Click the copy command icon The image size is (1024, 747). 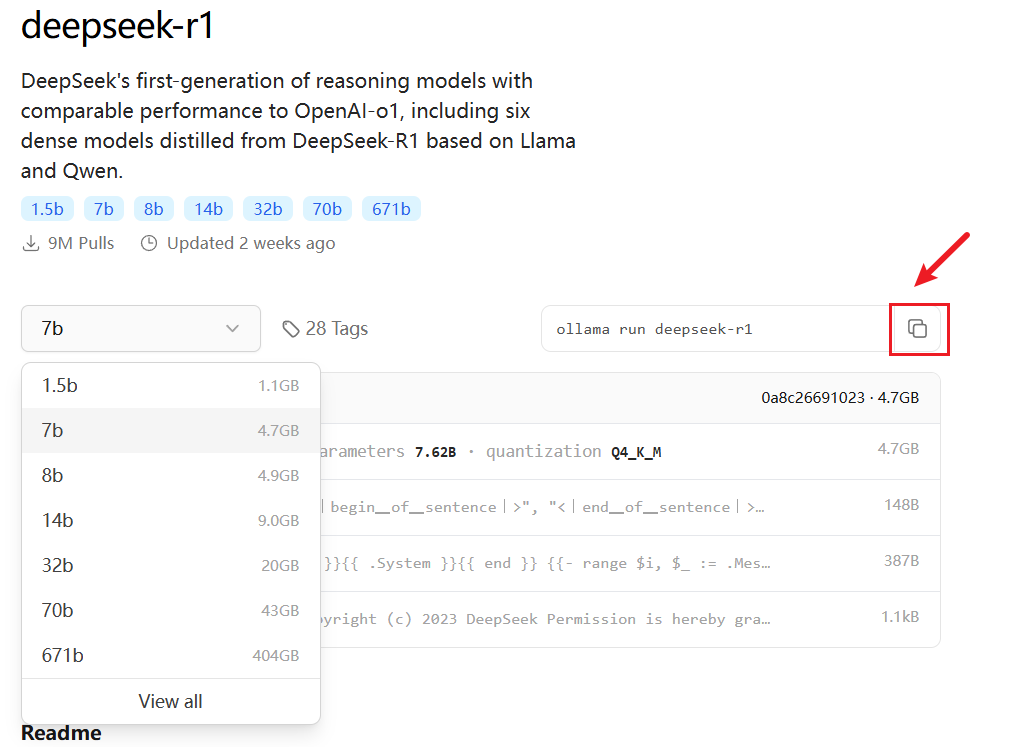(918, 329)
